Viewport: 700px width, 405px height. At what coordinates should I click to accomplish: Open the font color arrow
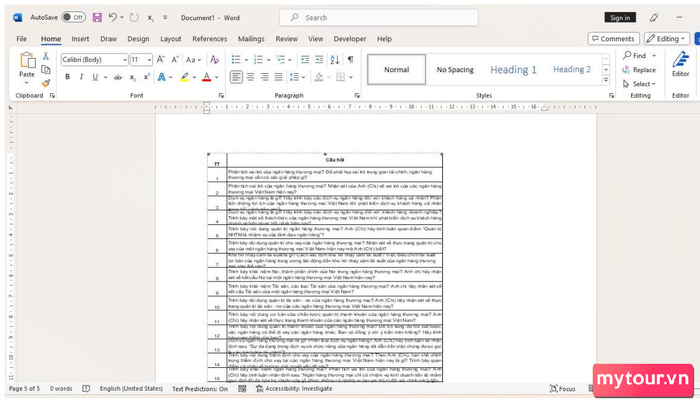click(217, 76)
